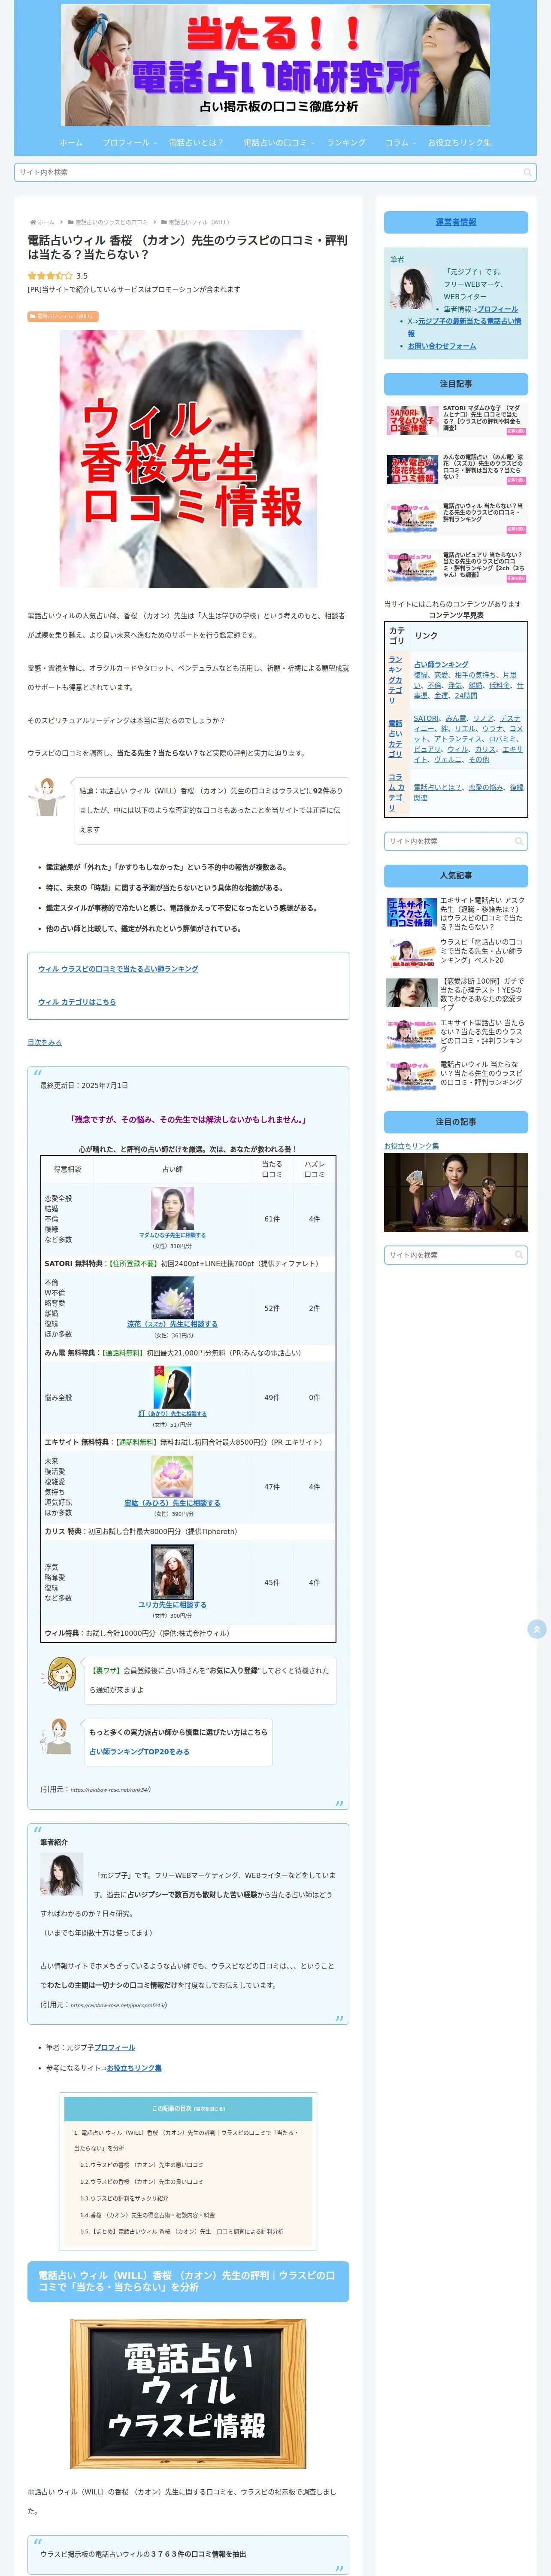The image size is (551, 2576).
Task: Click マダムひな子先生's photo in the table
Action: coord(172,1209)
